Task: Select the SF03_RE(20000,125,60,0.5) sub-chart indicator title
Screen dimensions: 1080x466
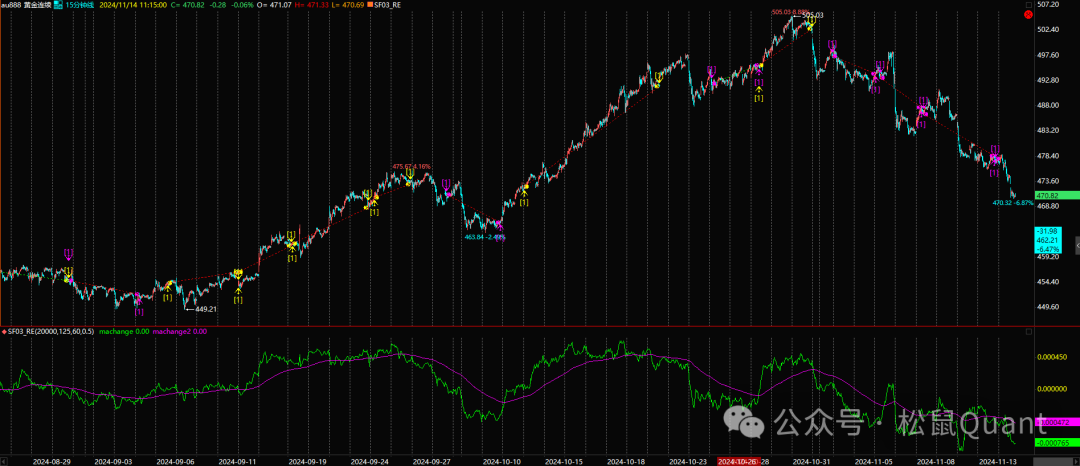Action: (50, 331)
